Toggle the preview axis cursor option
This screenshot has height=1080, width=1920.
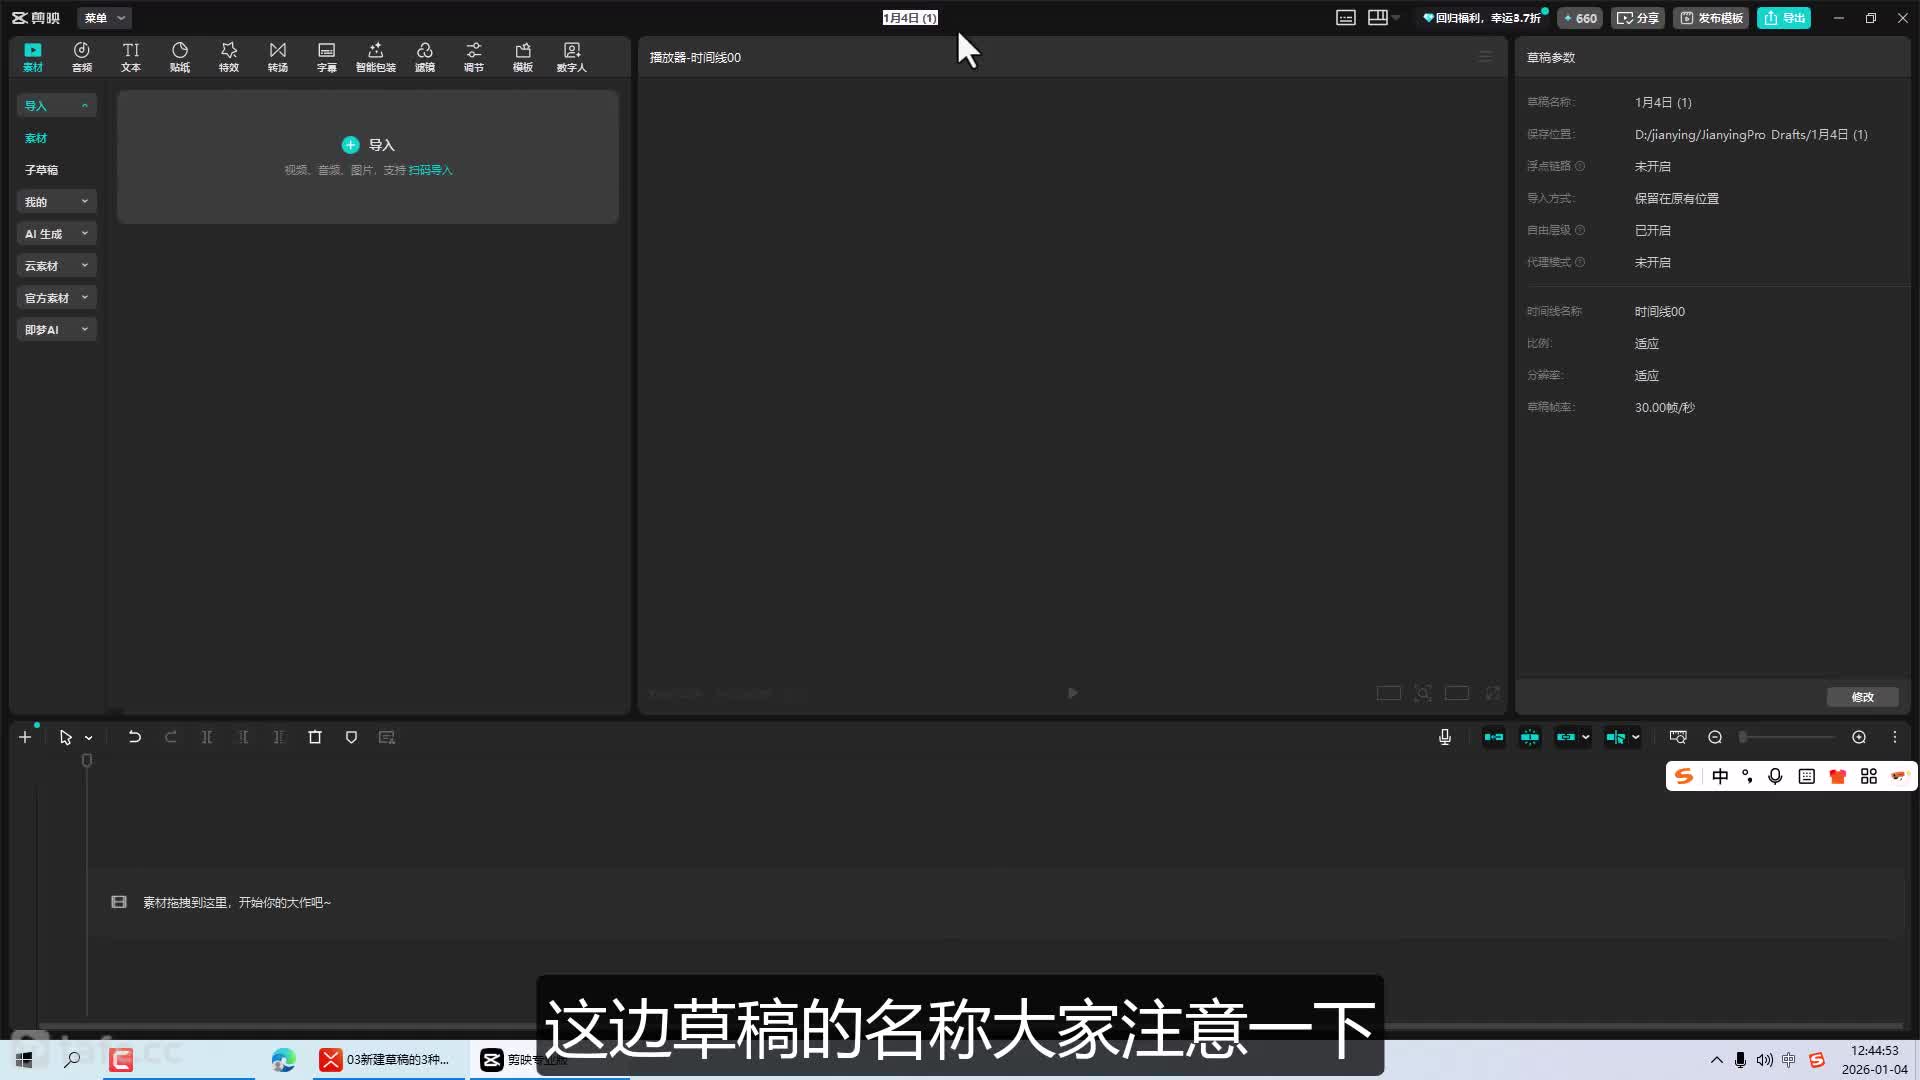tap(1616, 737)
